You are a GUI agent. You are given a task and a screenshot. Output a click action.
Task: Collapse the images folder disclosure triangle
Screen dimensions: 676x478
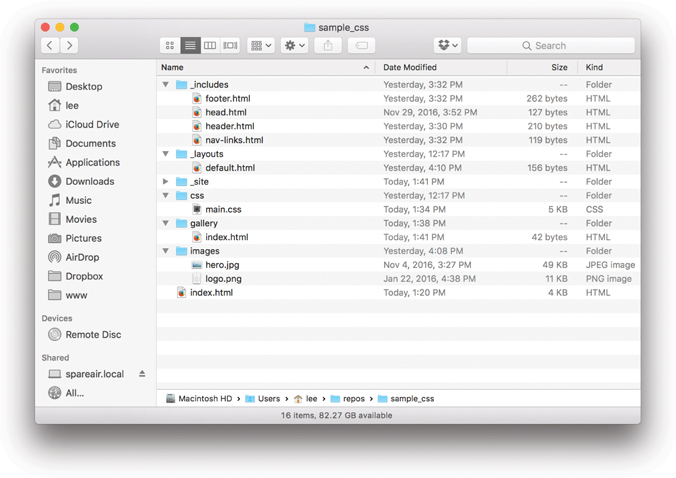pyautogui.click(x=166, y=251)
